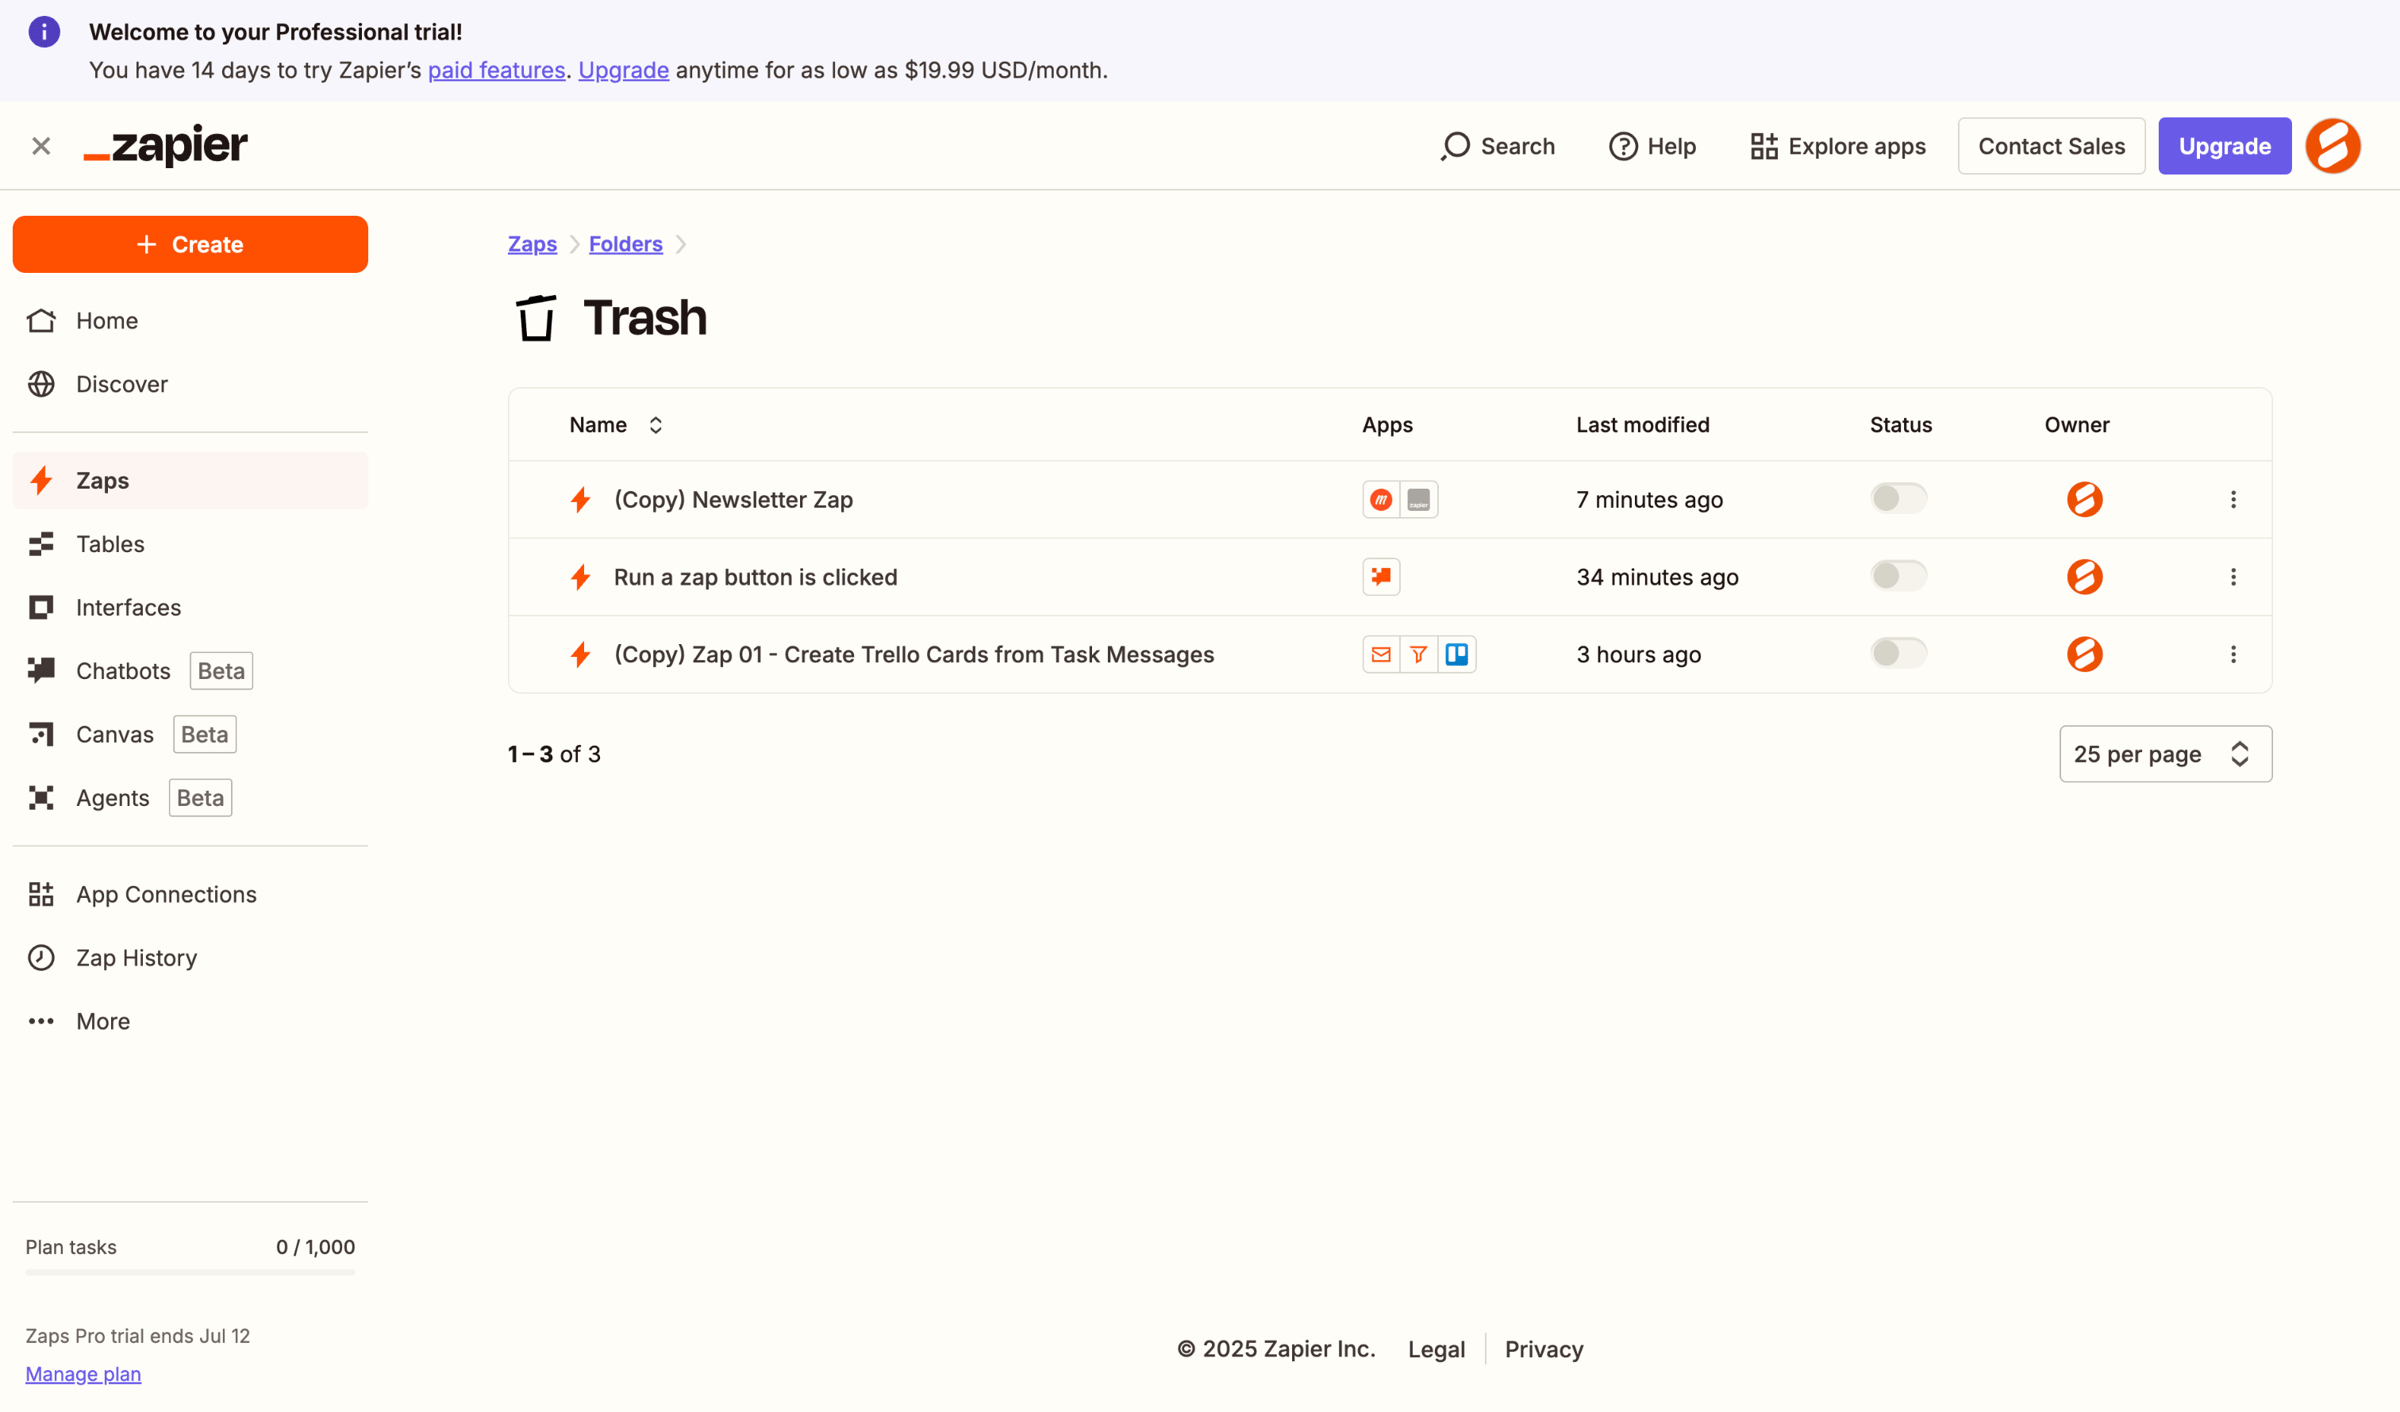Image resolution: width=2400 pixels, height=1412 pixels.
Task: Click the email app icon in Trello Cards row
Action: click(x=1381, y=655)
